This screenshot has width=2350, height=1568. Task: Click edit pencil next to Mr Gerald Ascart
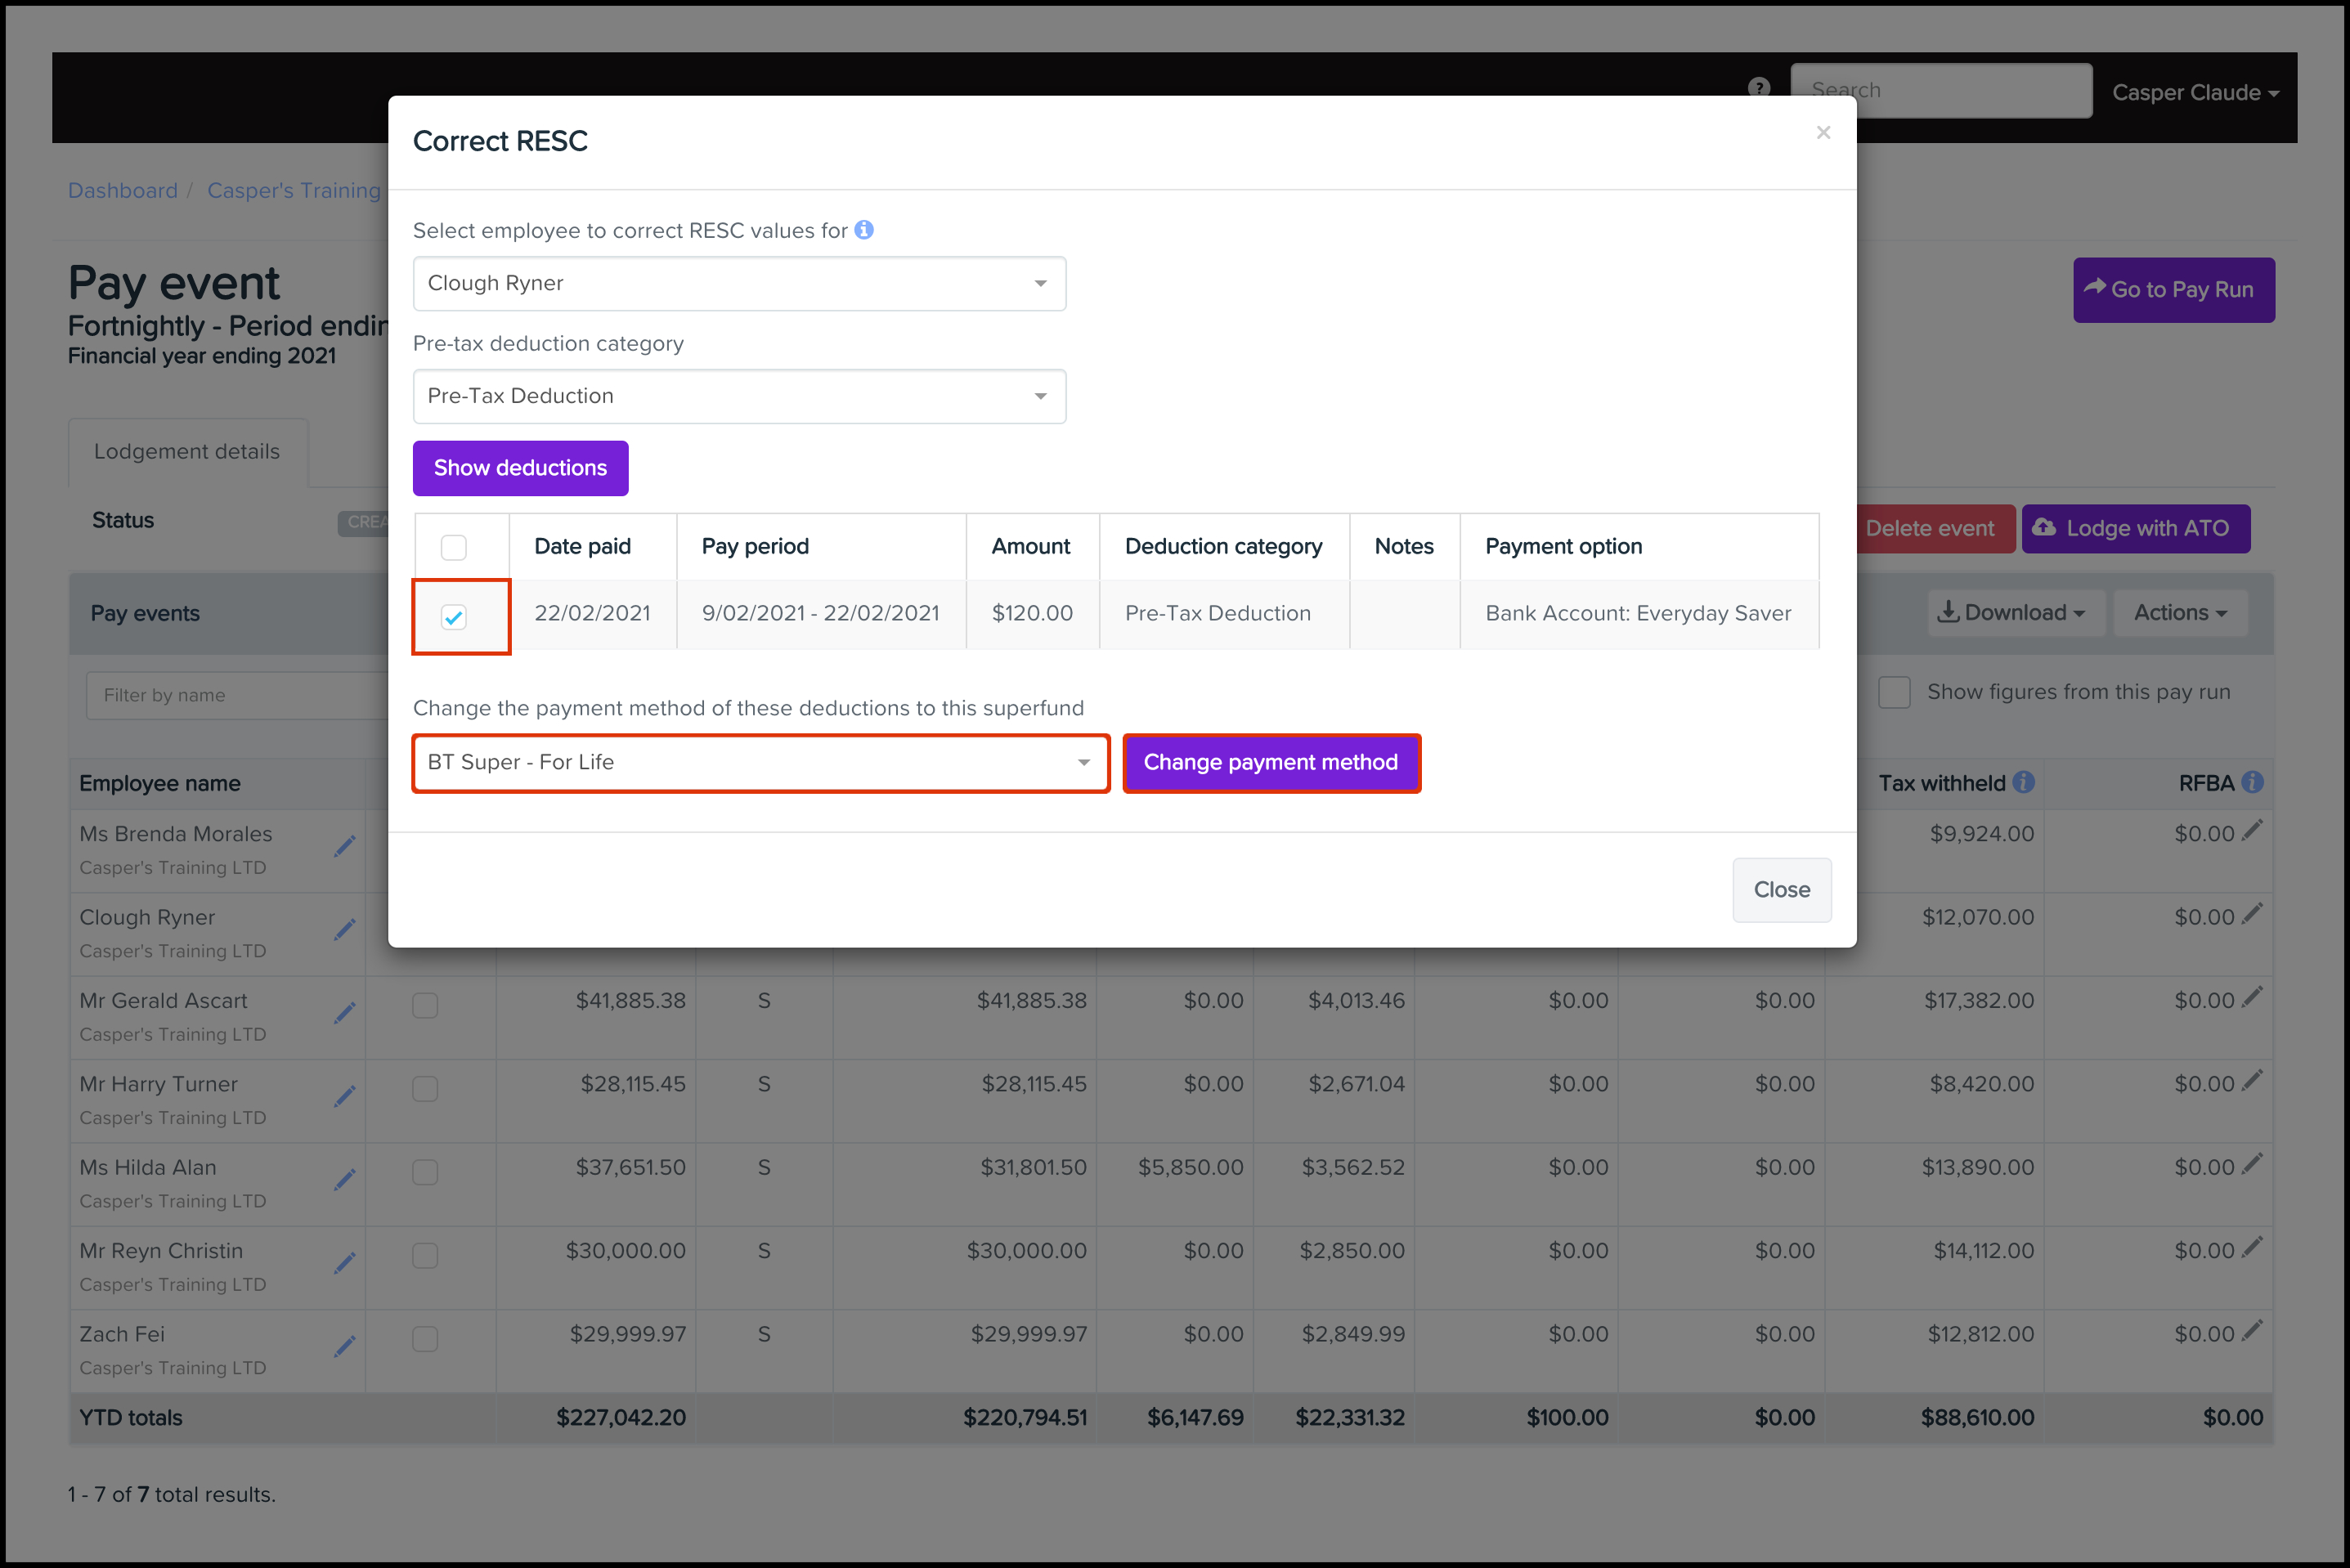coord(345,1013)
